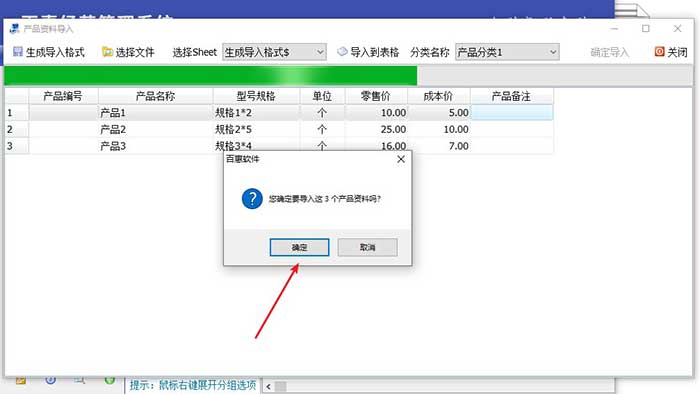700x394 pixels.
Task: Click the highlighted 产品备注 cell in row 1
Action: pyautogui.click(x=512, y=112)
